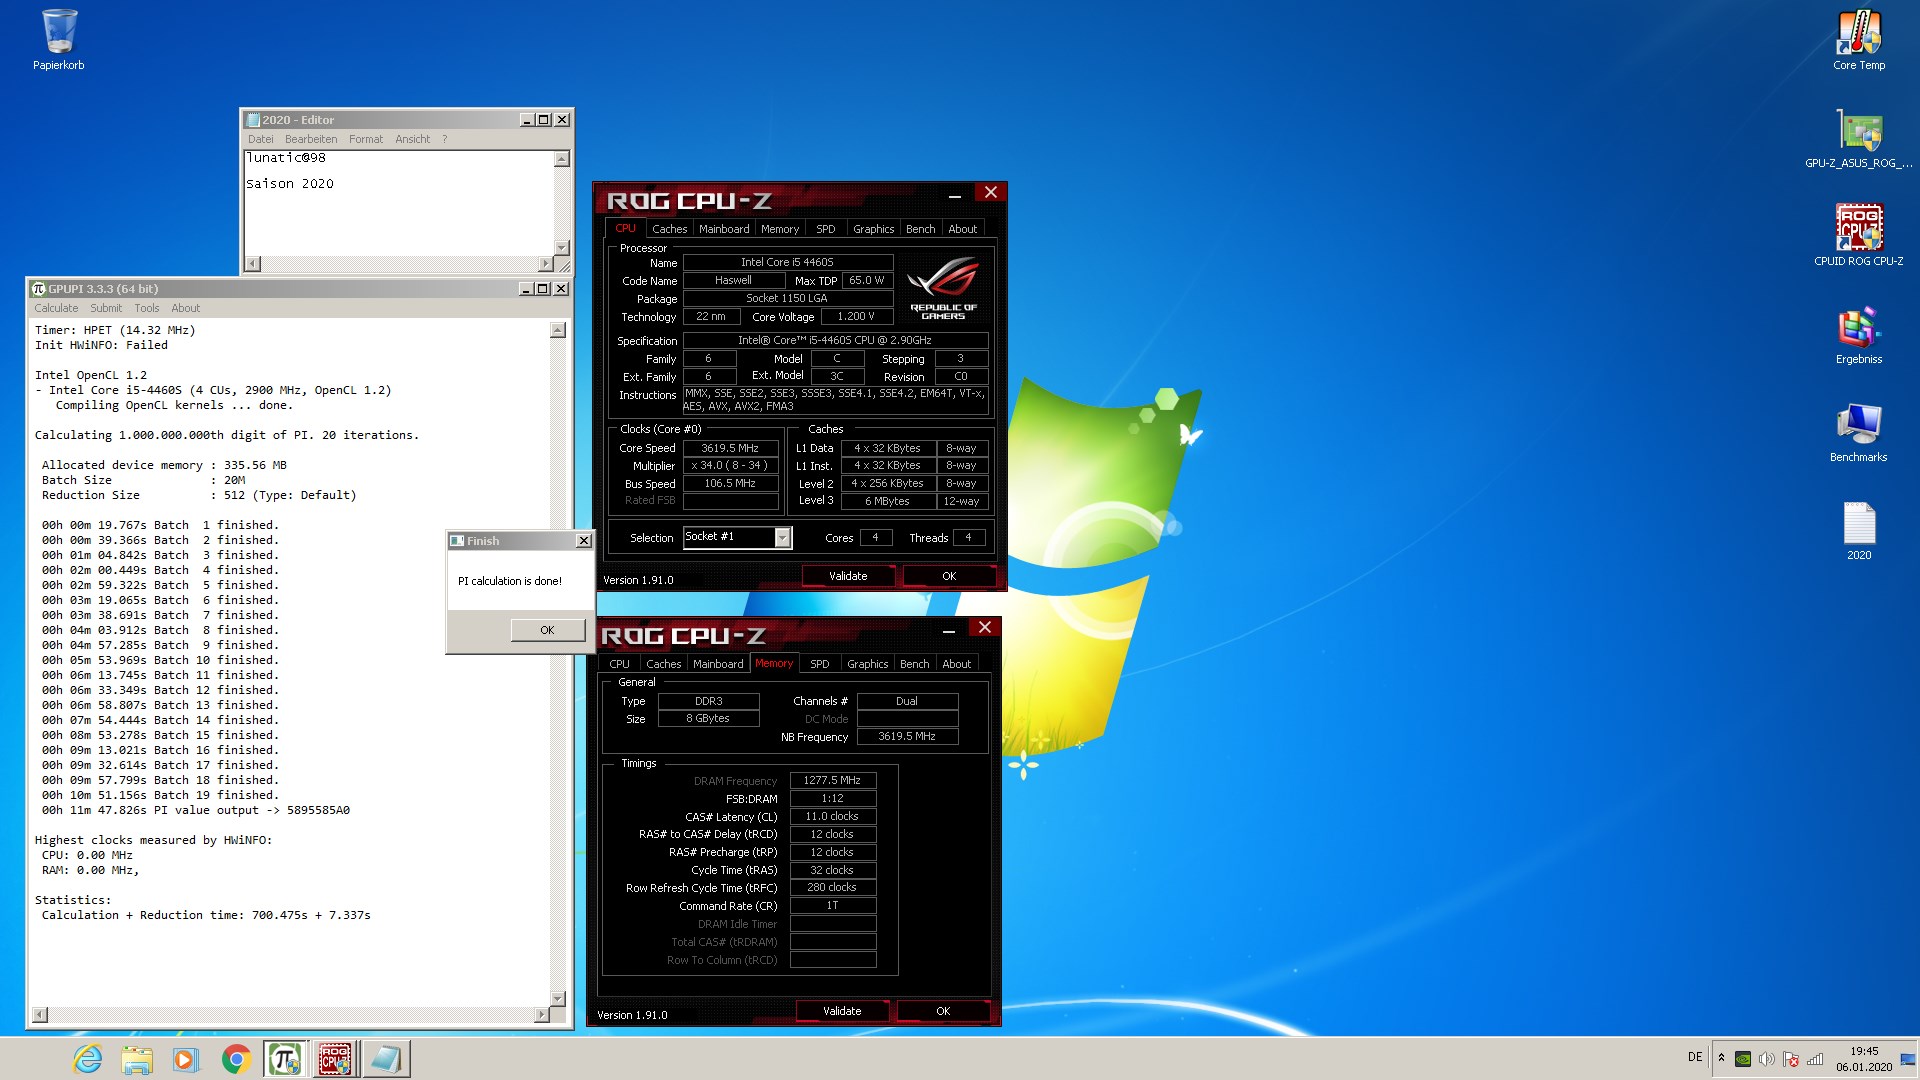This screenshot has width=1920, height=1080.
Task: Click Validate in upper CPU-Z window
Action: click(848, 576)
